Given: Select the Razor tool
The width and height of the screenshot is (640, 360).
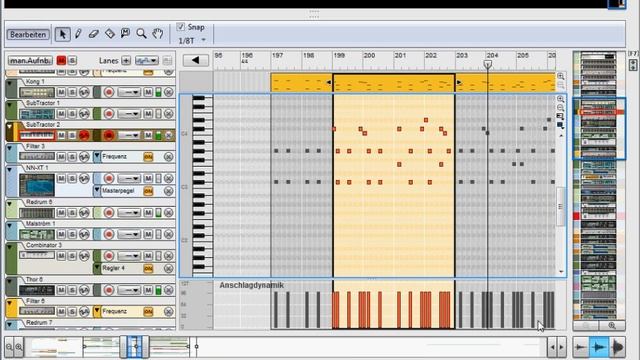Looking at the screenshot, I should tap(109, 34).
